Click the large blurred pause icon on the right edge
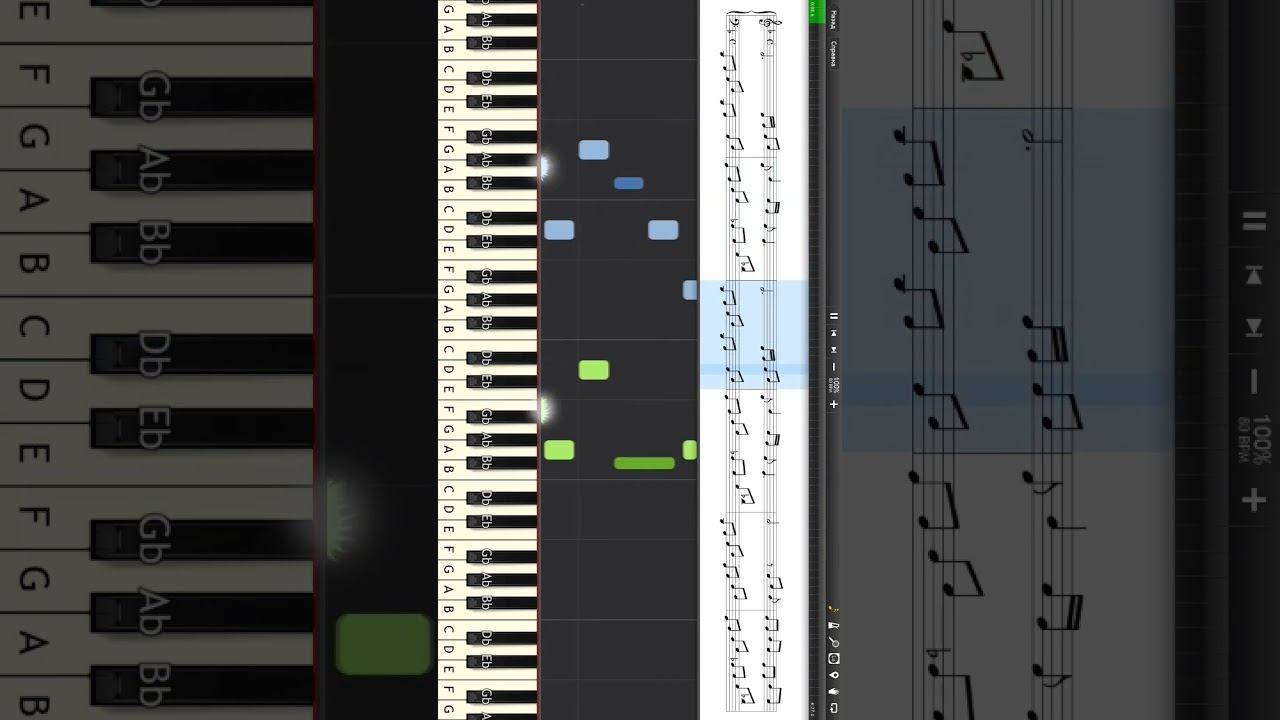Image resolution: width=1280 pixels, height=720 pixels. click(x=1254, y=222)
